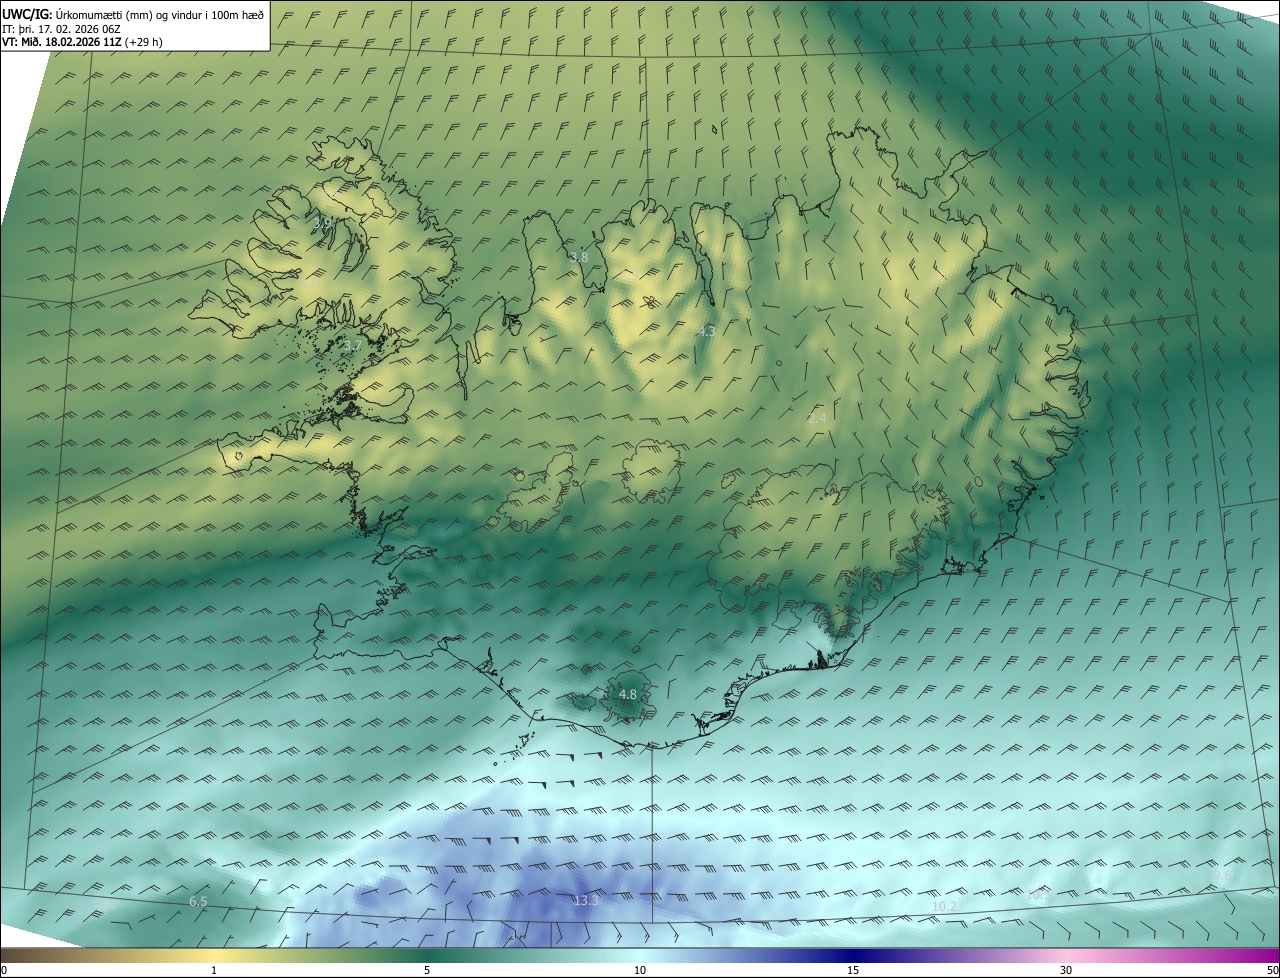Click the colorbar tick label 30
This screenshot has width=1280, height=978.
1066,970
